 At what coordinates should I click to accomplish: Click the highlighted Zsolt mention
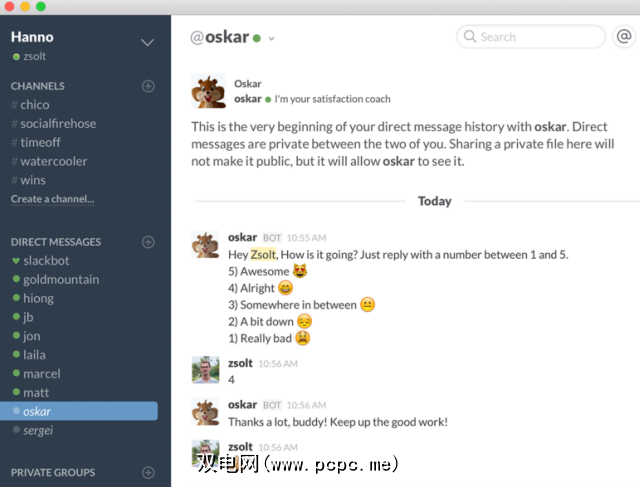point(265,255)
